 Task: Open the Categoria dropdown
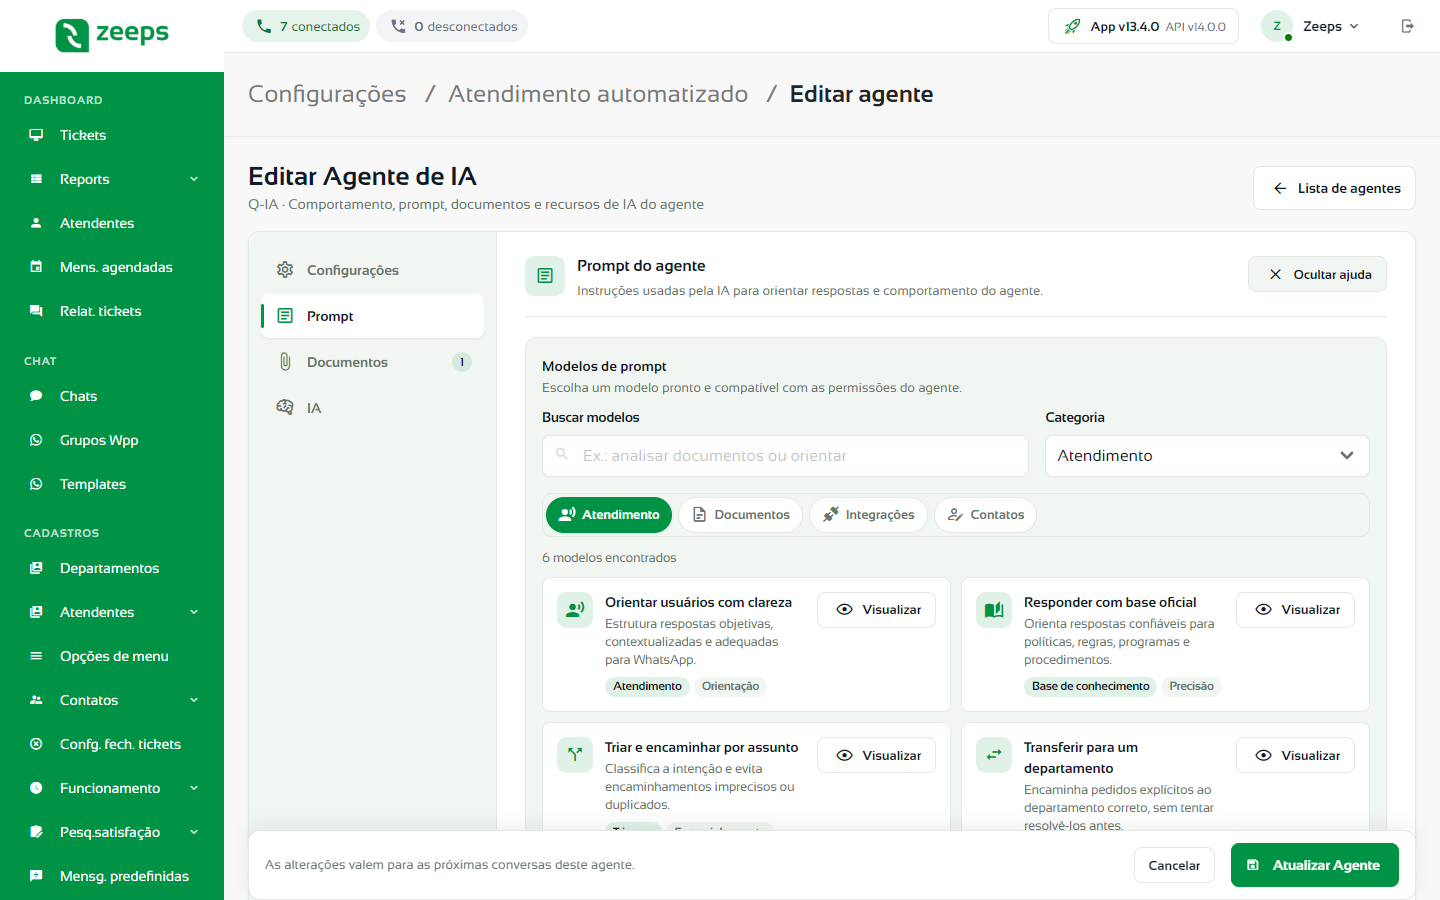coord(1207,456)
